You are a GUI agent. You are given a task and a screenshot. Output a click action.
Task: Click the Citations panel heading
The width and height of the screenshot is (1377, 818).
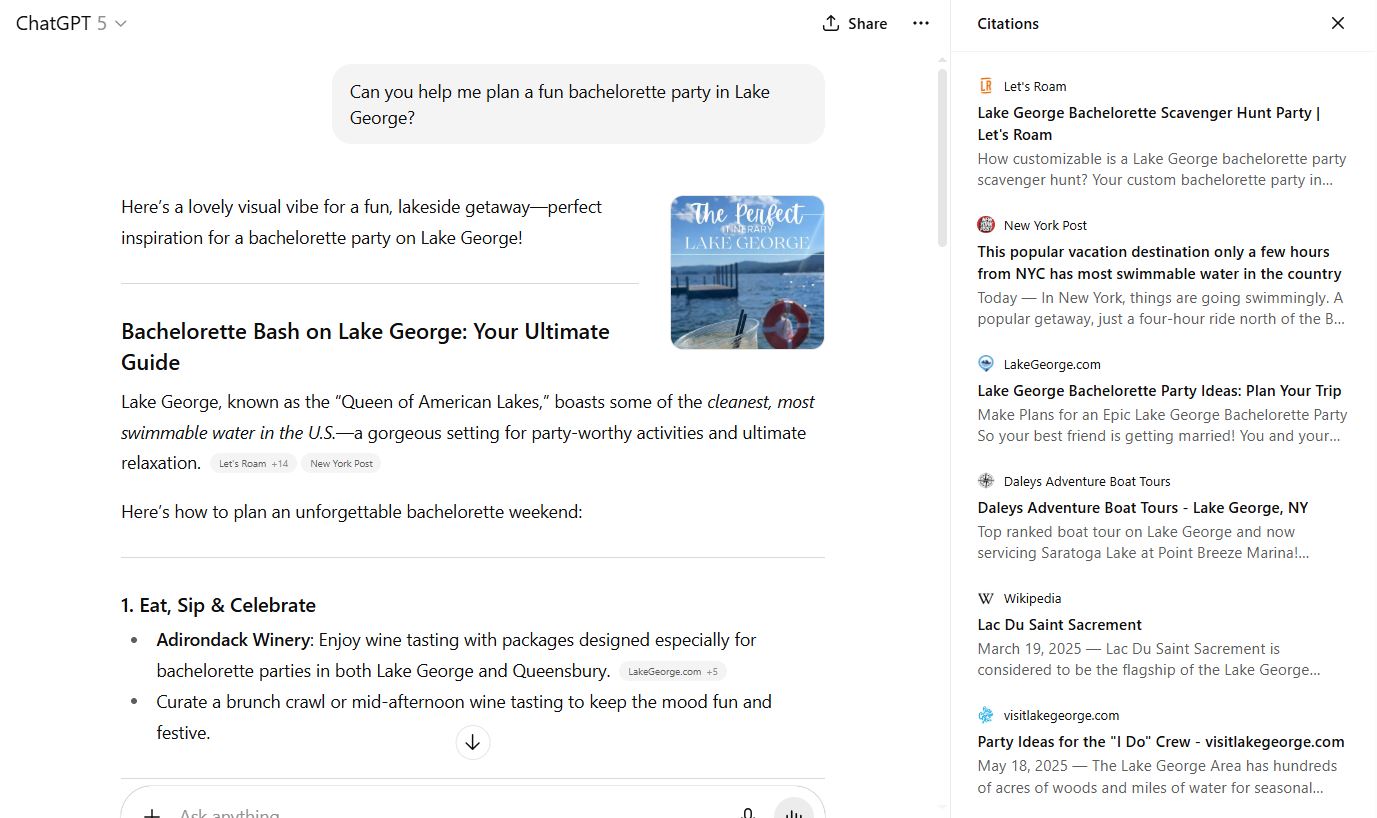click(x=1008, y=24)
